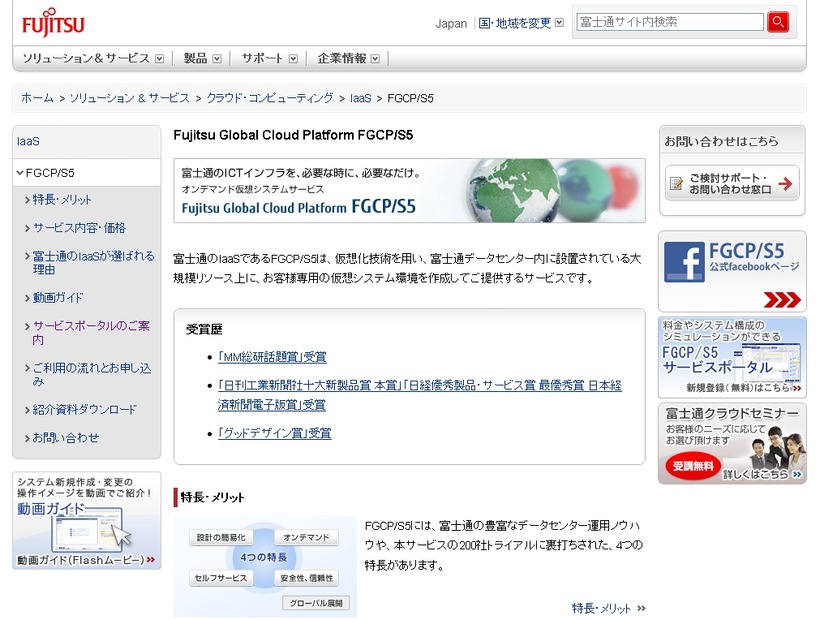Click the 安全性、信頼性 label in diagram
The image size is (820, 620).
pyautogui.click(x=306, y=578)
